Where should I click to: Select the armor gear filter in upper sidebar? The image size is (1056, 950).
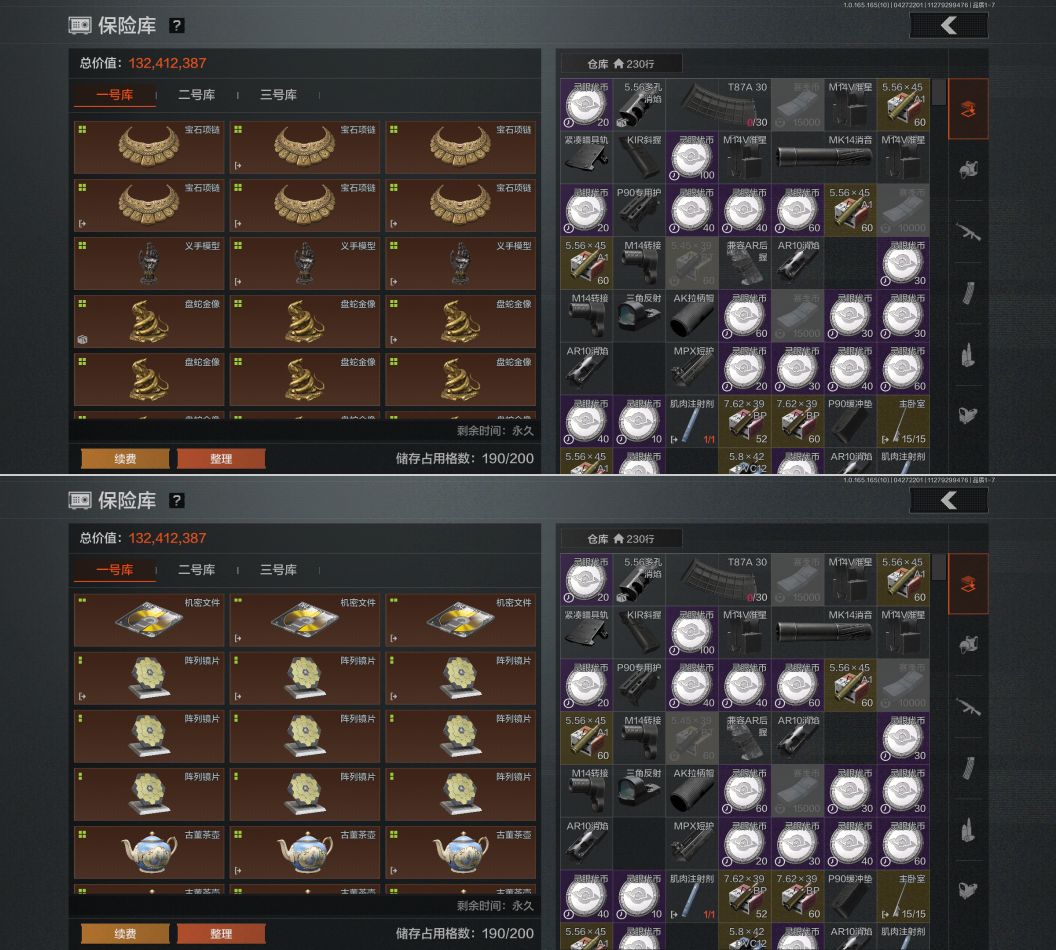pos(968,170)
